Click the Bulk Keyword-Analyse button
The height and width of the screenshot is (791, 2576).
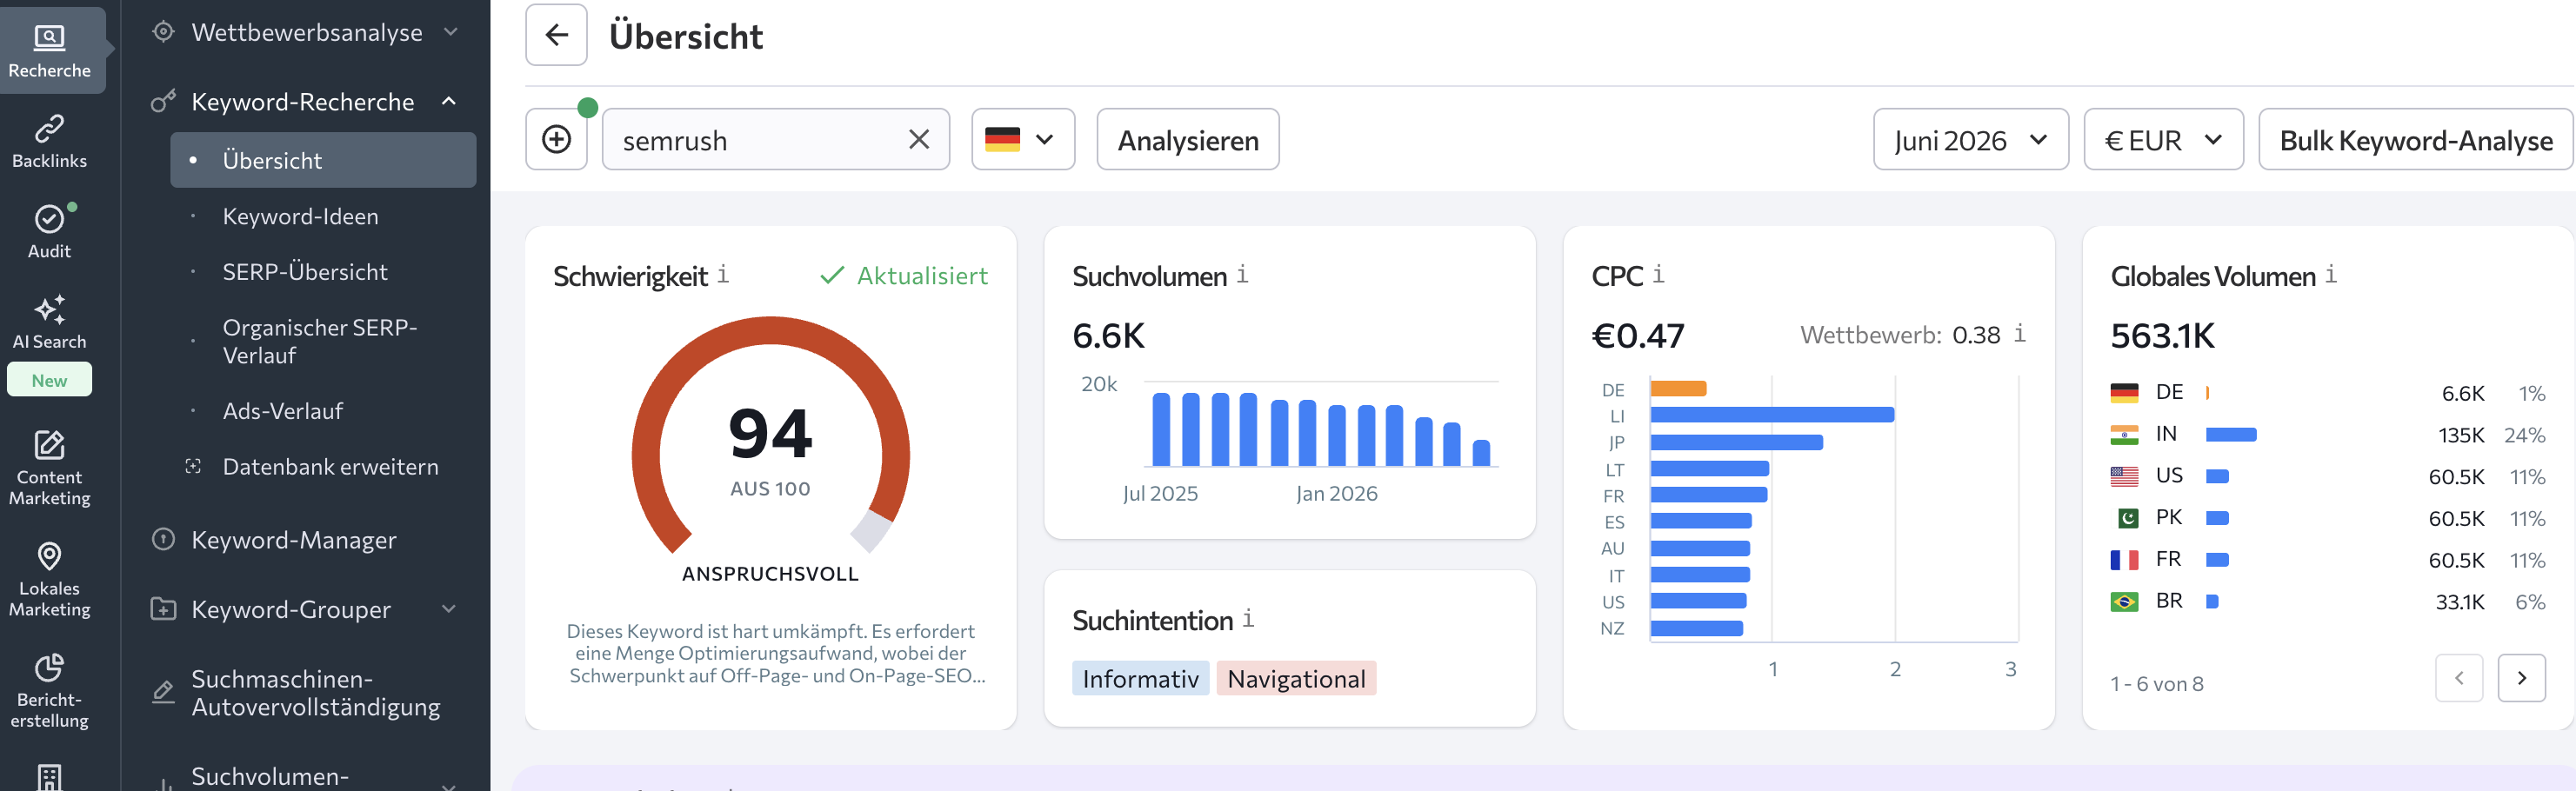[x=2415, y=139]
